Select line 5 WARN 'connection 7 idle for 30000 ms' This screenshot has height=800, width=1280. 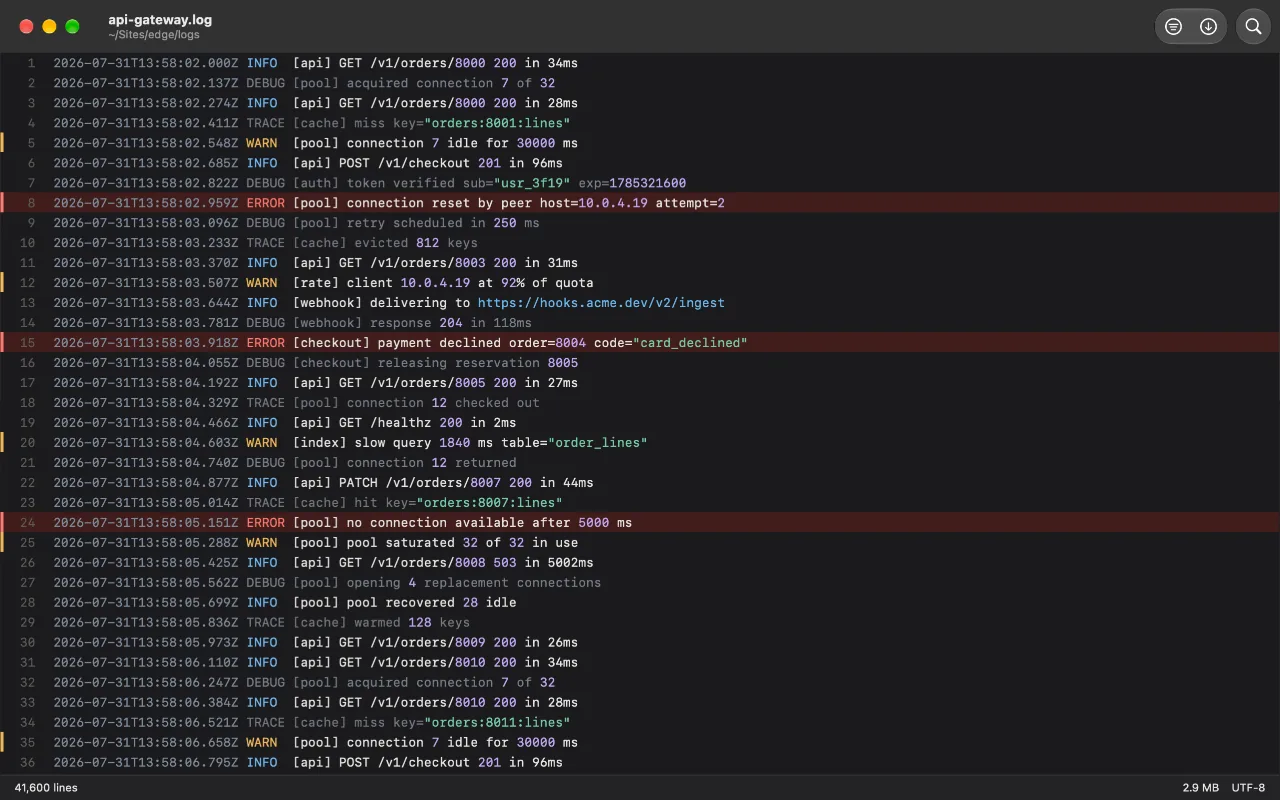[640, 143]
